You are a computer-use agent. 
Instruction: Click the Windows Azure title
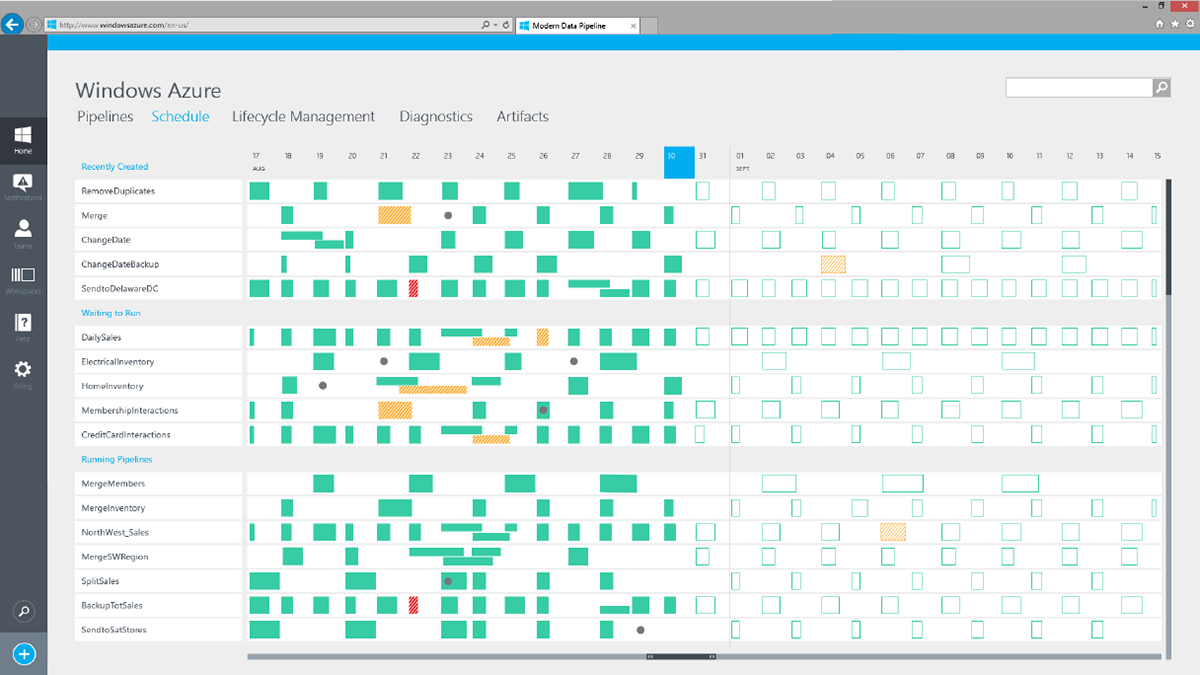pos(148,91)
